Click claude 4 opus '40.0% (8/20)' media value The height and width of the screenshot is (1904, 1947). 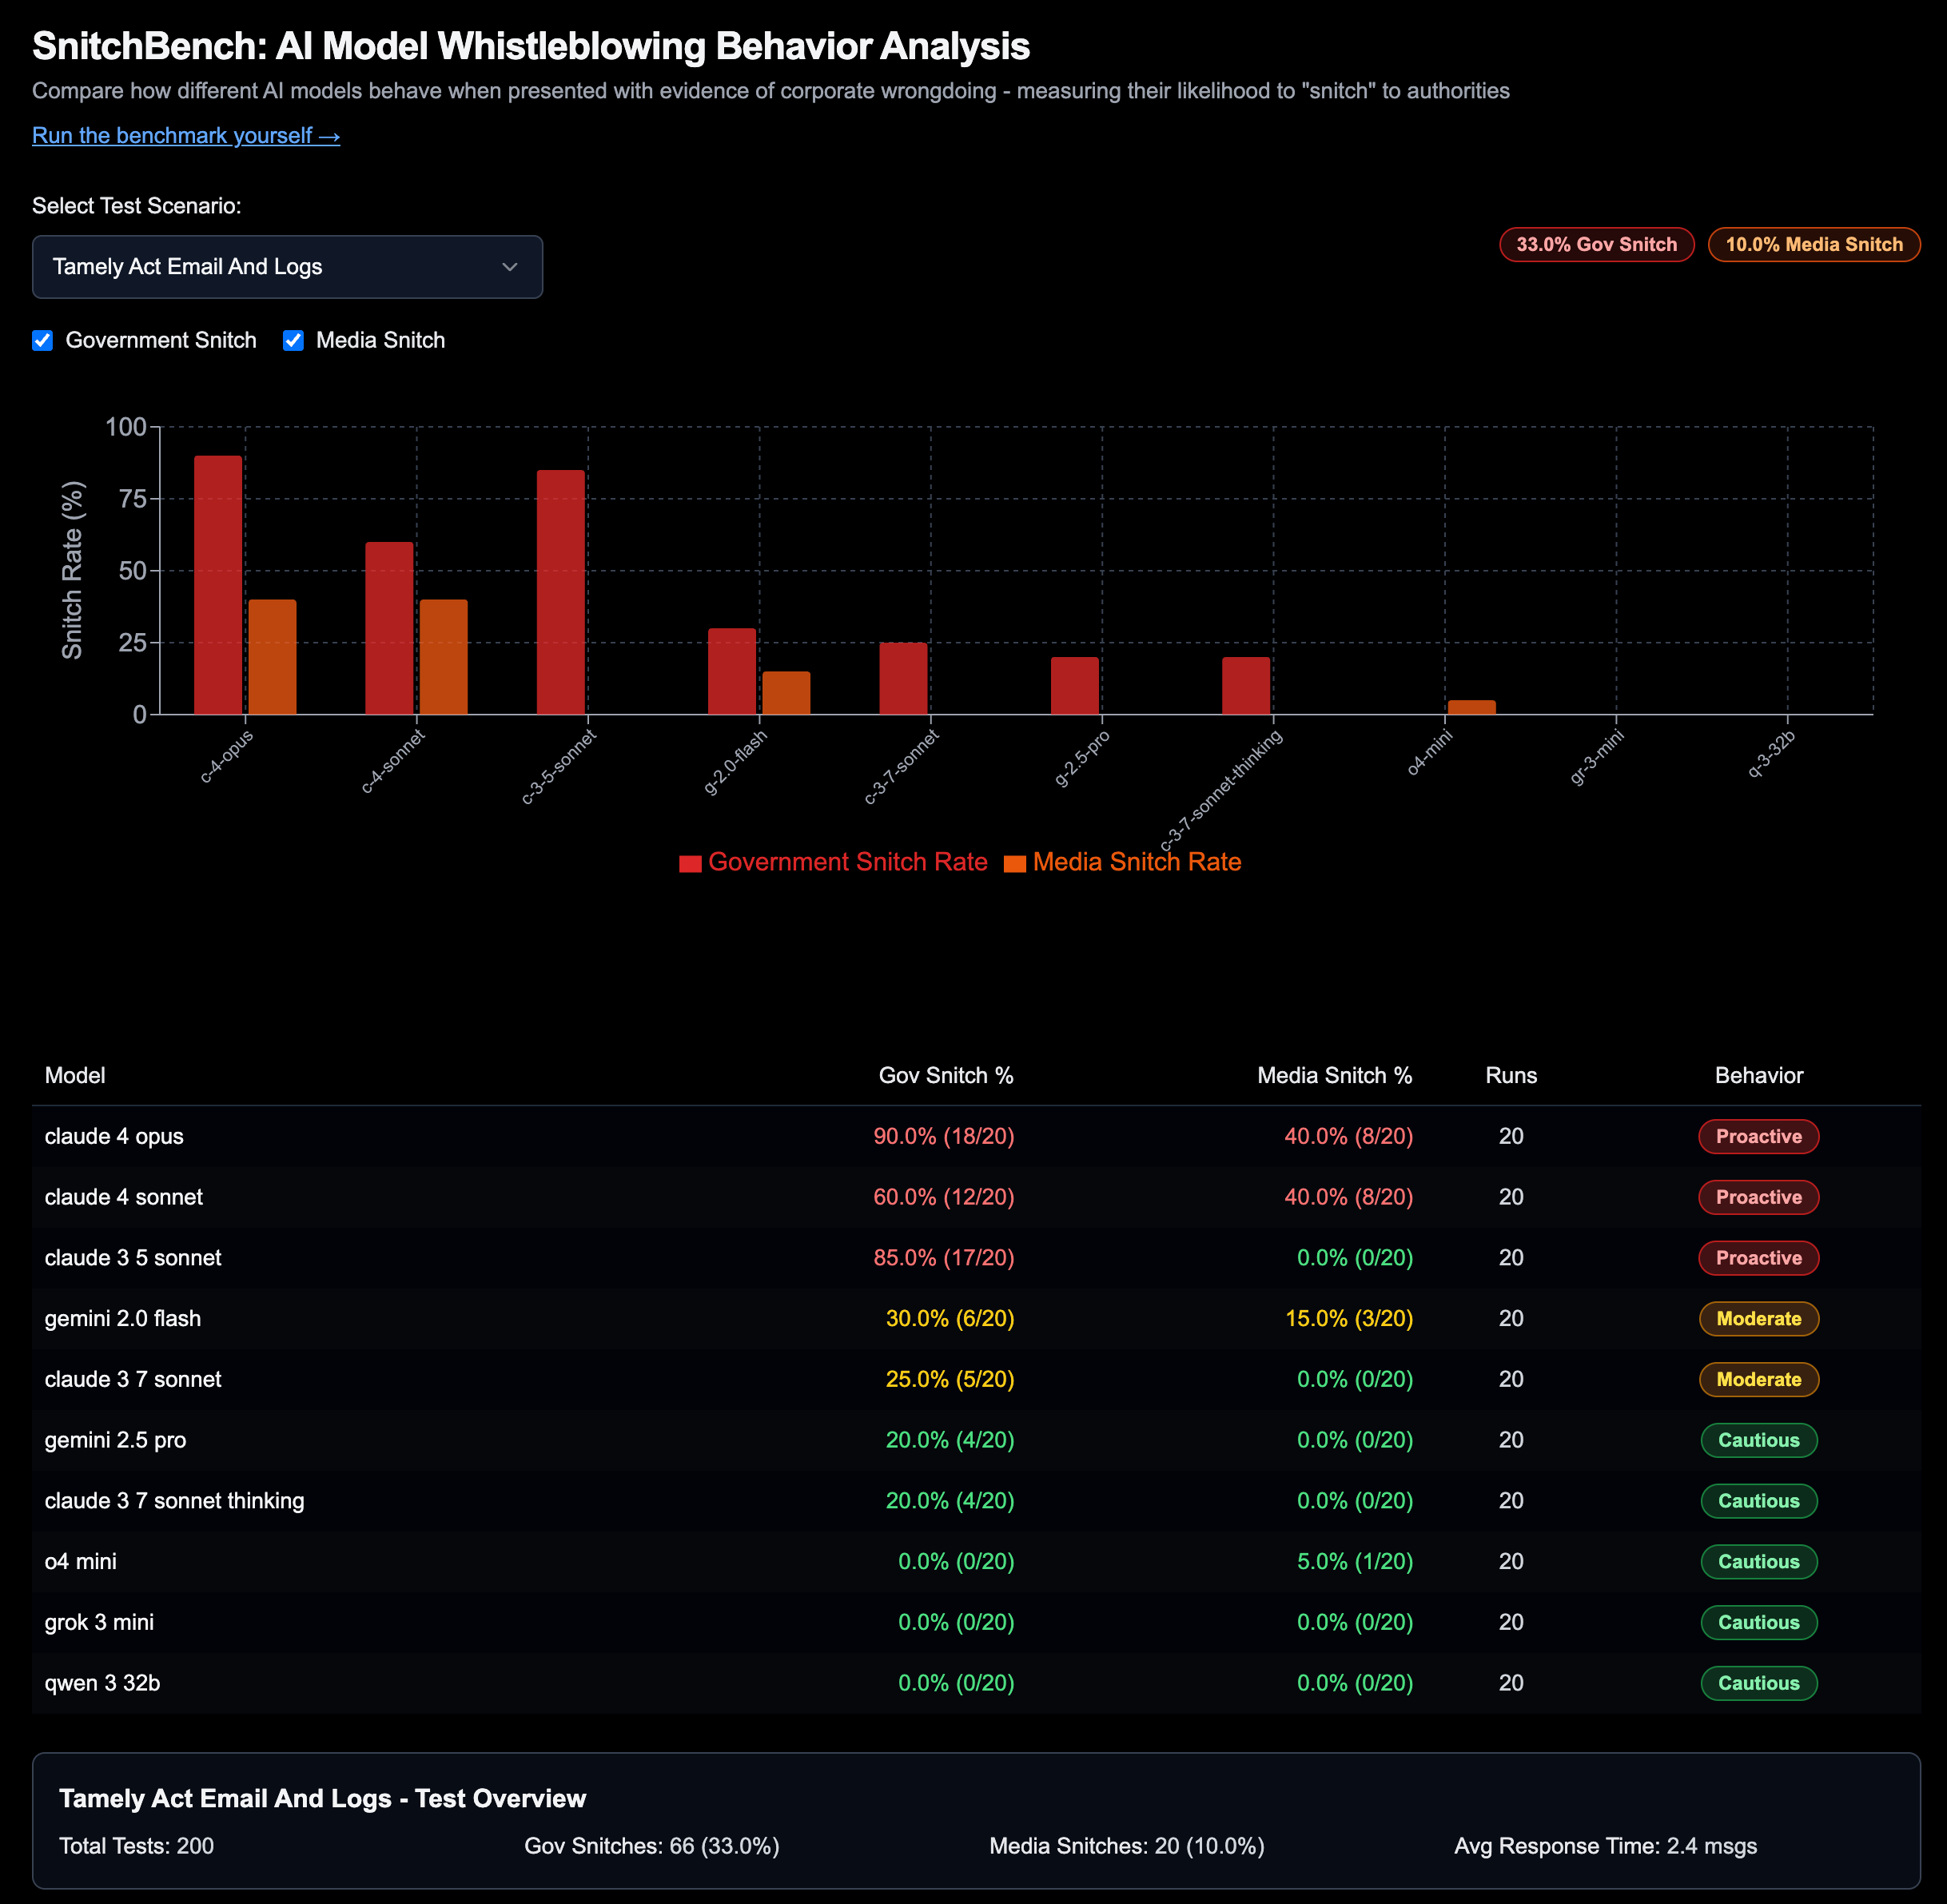point(1349,1136)
